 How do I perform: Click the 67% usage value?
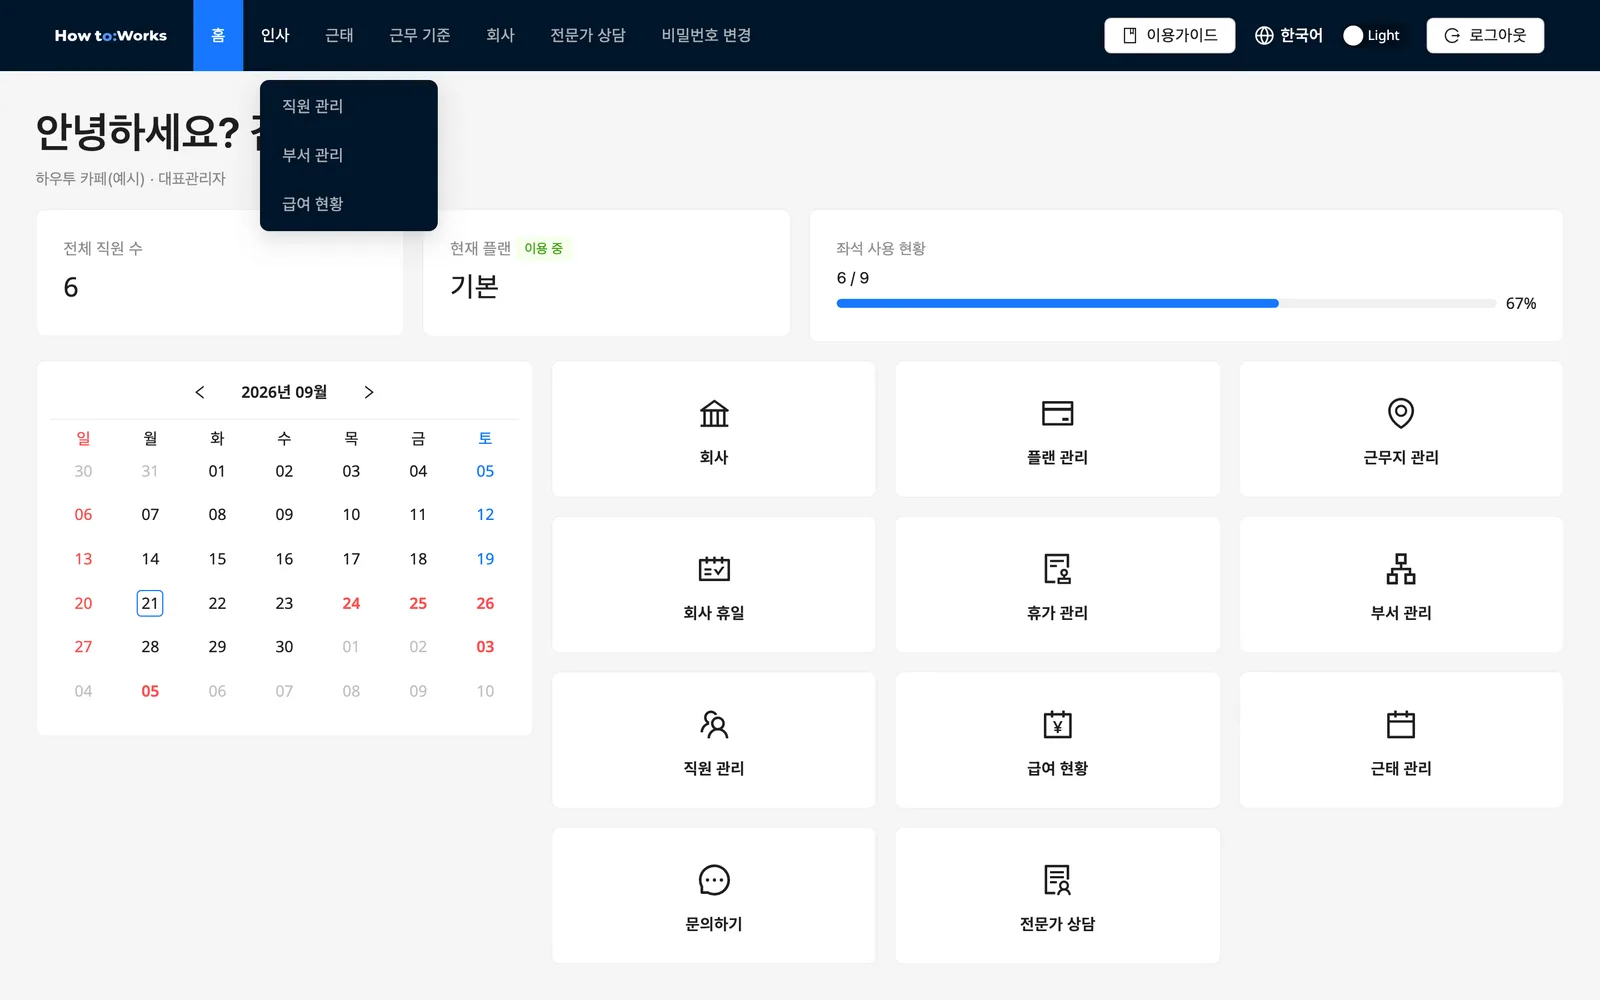[x=1521, y=304]
